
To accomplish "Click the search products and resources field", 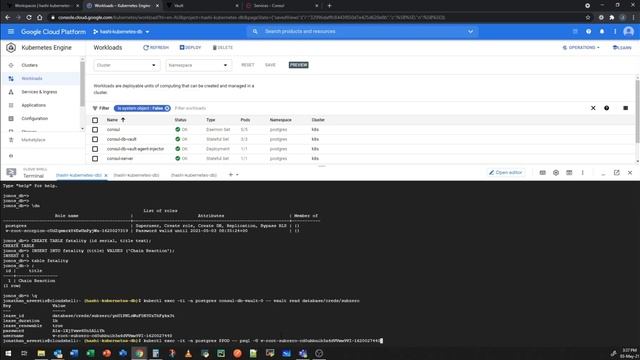I will [363, 31].
